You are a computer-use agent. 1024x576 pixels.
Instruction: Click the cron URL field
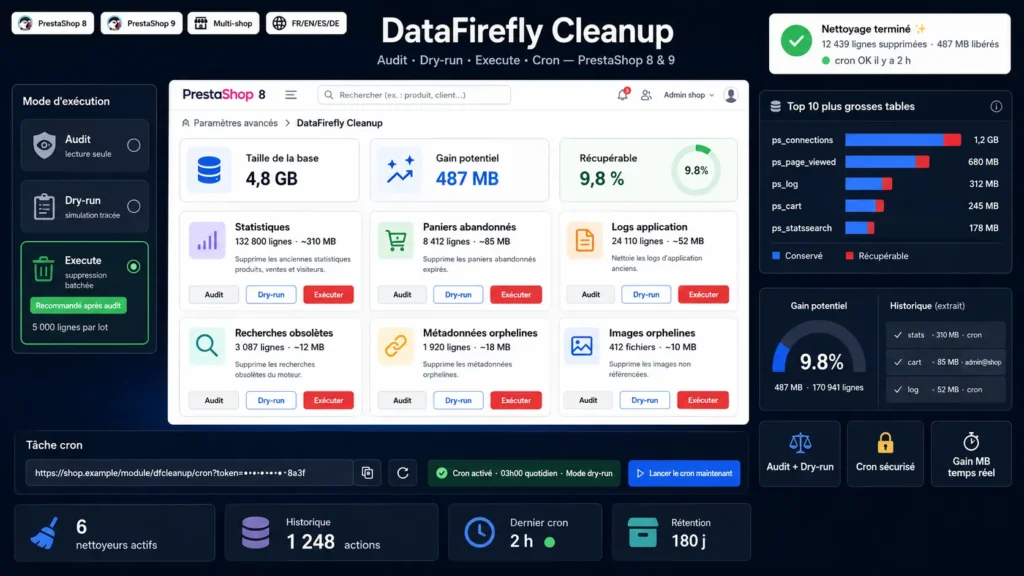point(189,473)
